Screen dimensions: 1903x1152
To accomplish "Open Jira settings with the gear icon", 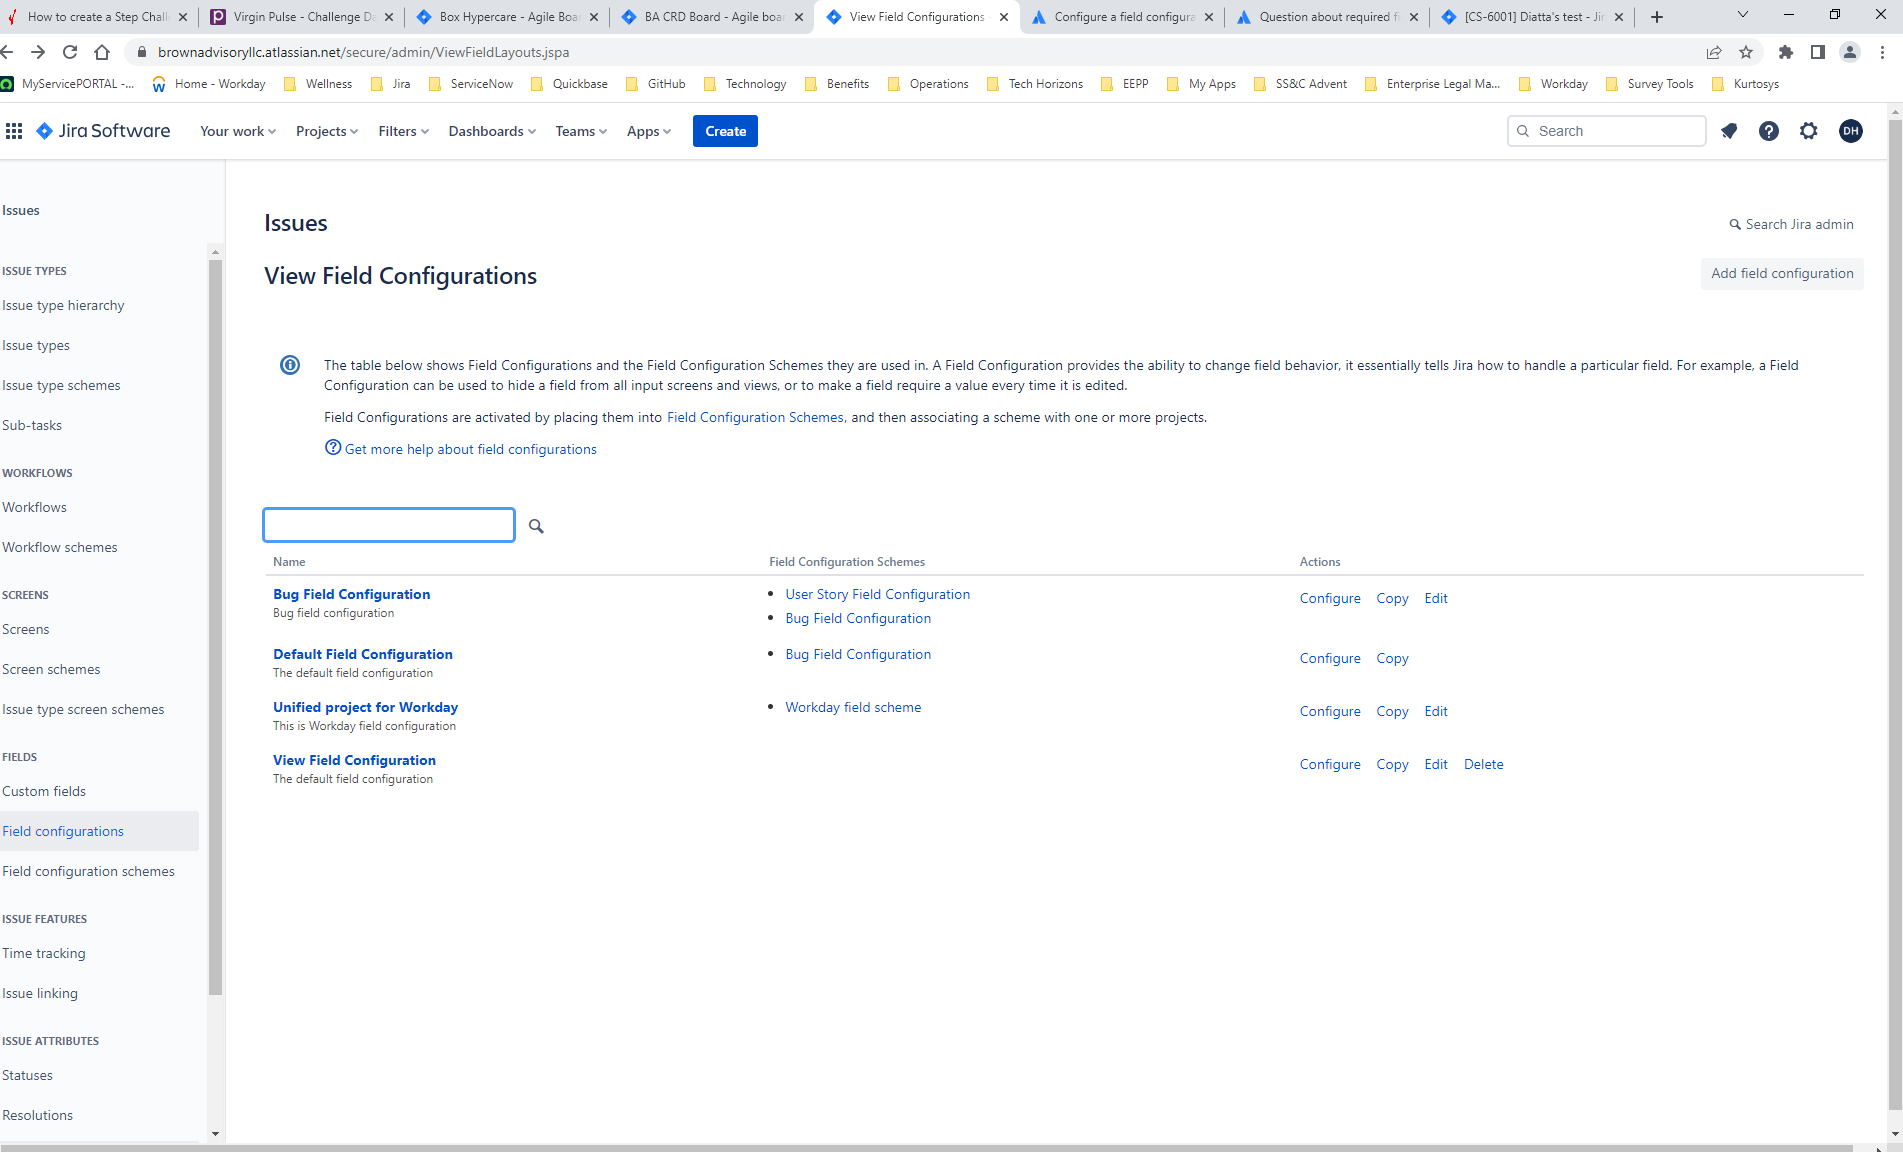I will [x=1809, y=131].
